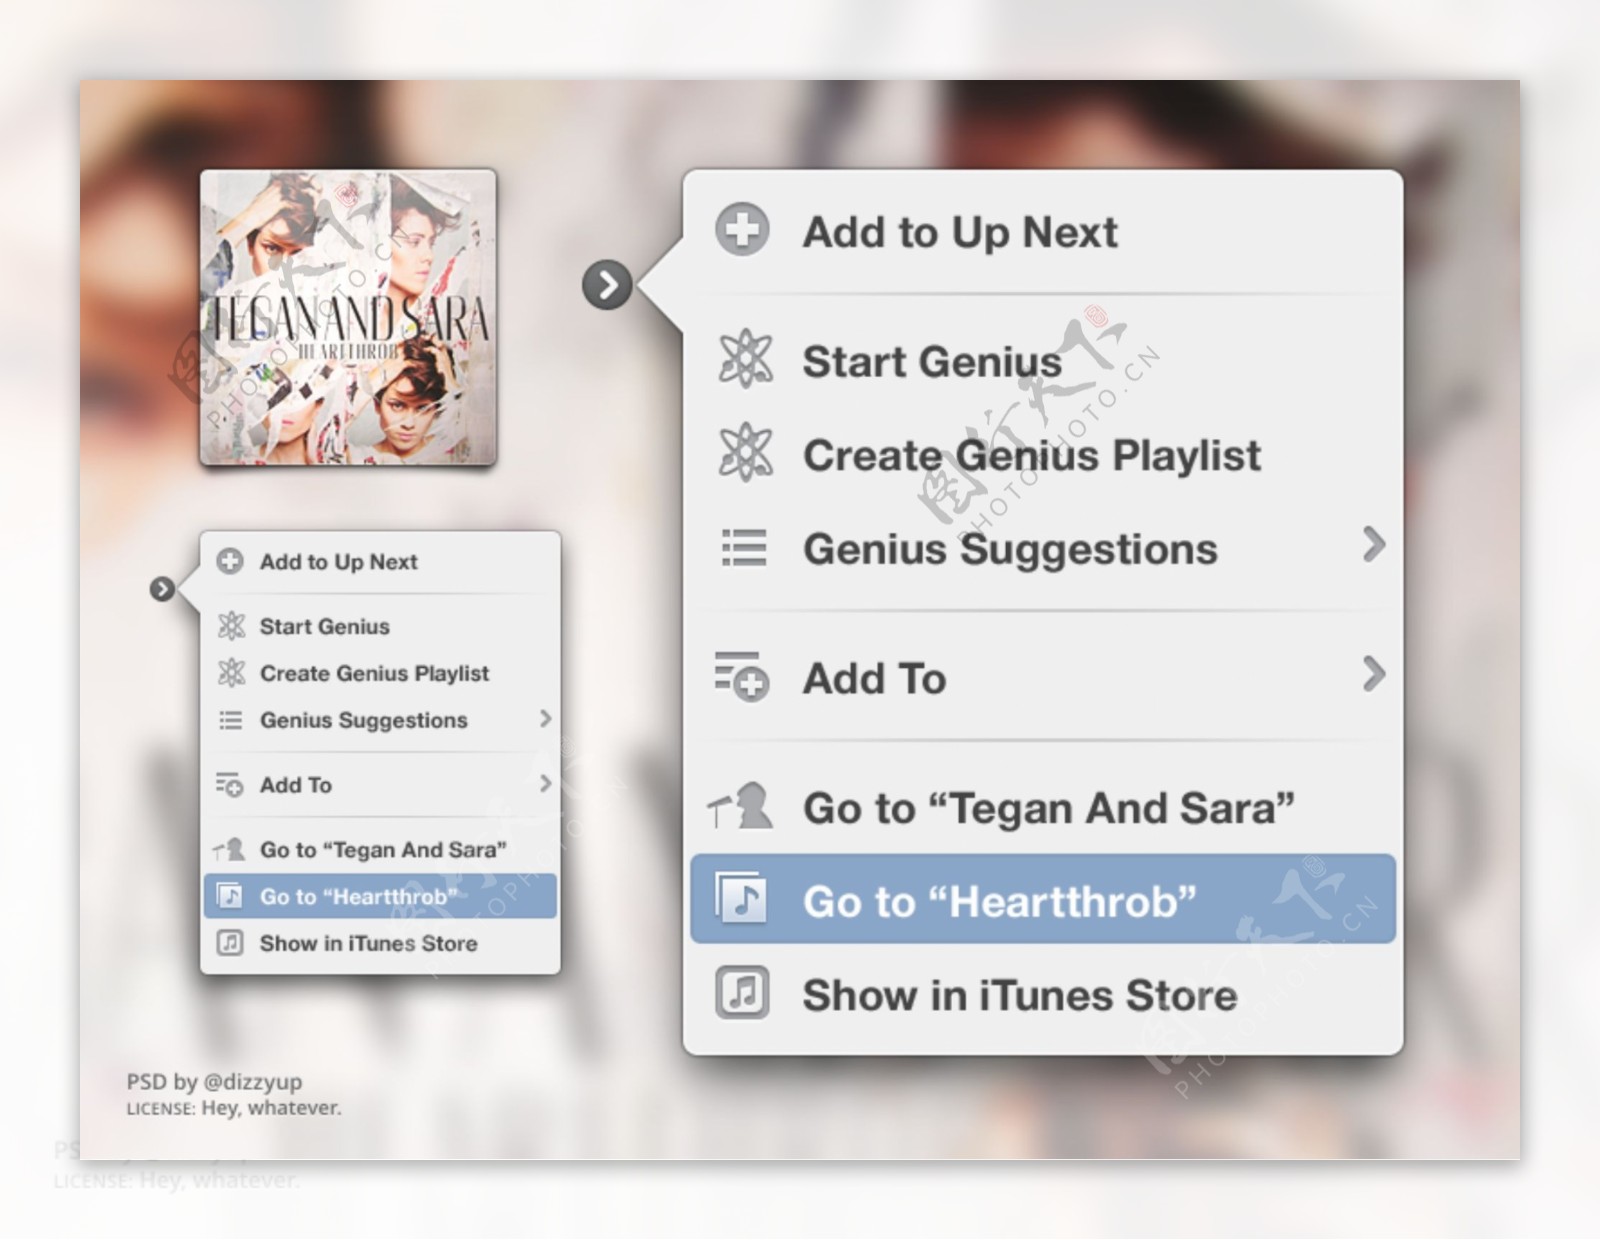Select highlighted Go to "Heartthrob" in the large menu
This screenshot has height=1240, width=1600.
point(1043,899)
